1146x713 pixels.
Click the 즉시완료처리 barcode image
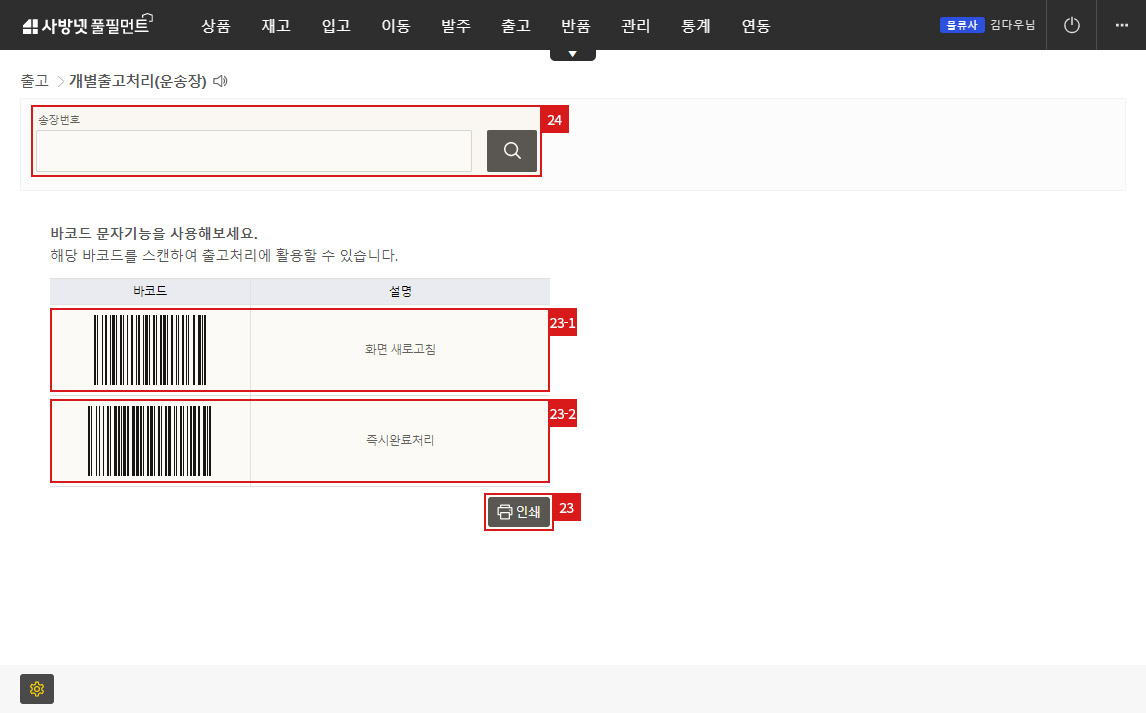coord(150,441)
